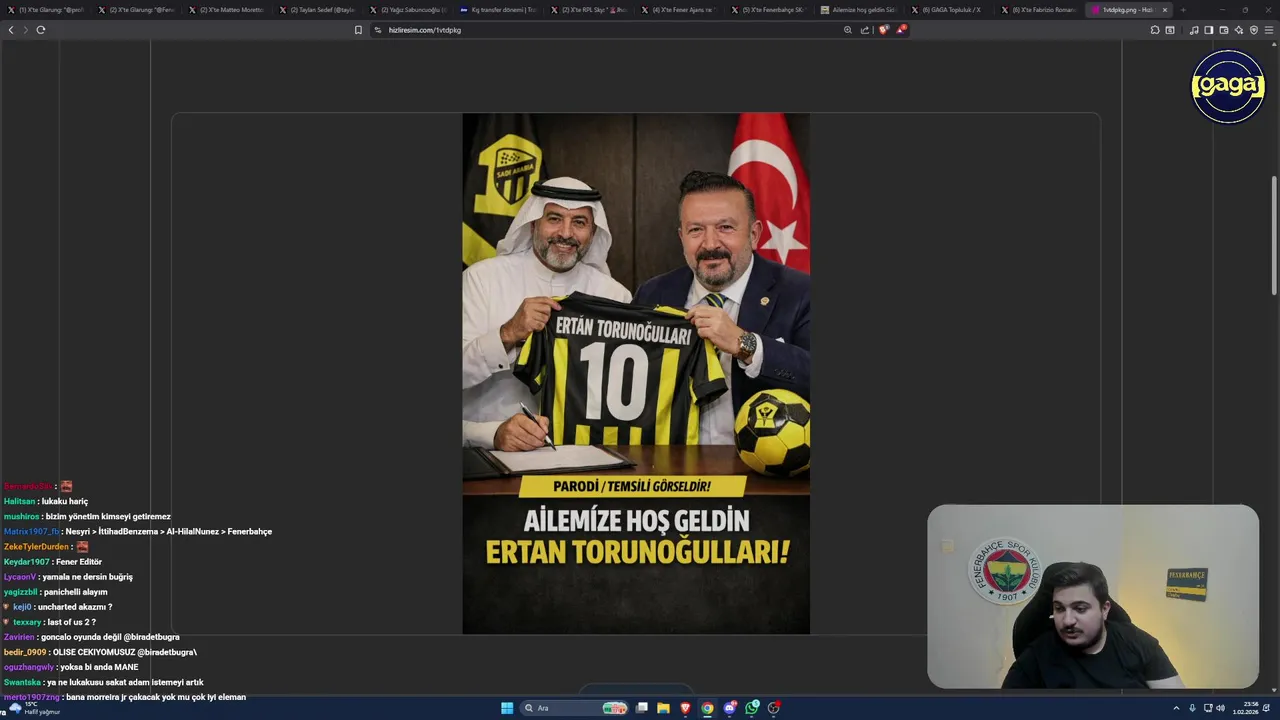Open WhatsApp from the taskbar
This screenshot has width=1280, height=720.
(752, 708)
